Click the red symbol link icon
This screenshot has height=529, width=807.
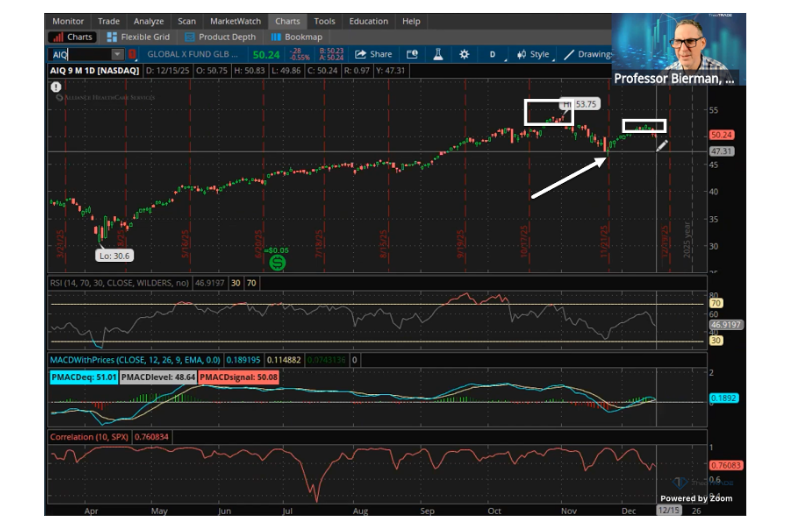(x=133, y=54)
